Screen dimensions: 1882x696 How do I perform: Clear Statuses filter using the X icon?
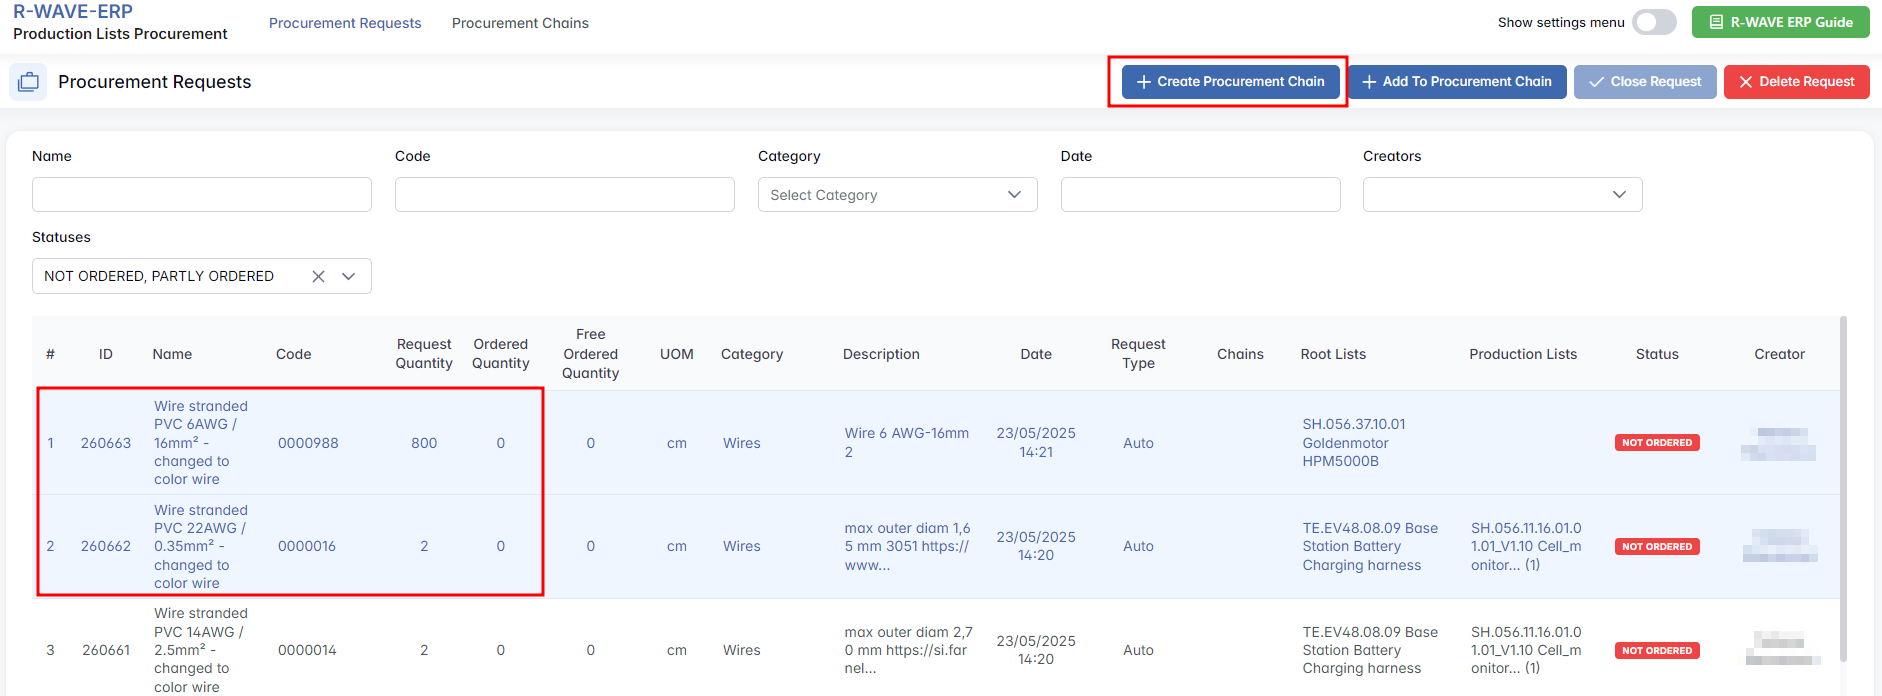point(318,276)
